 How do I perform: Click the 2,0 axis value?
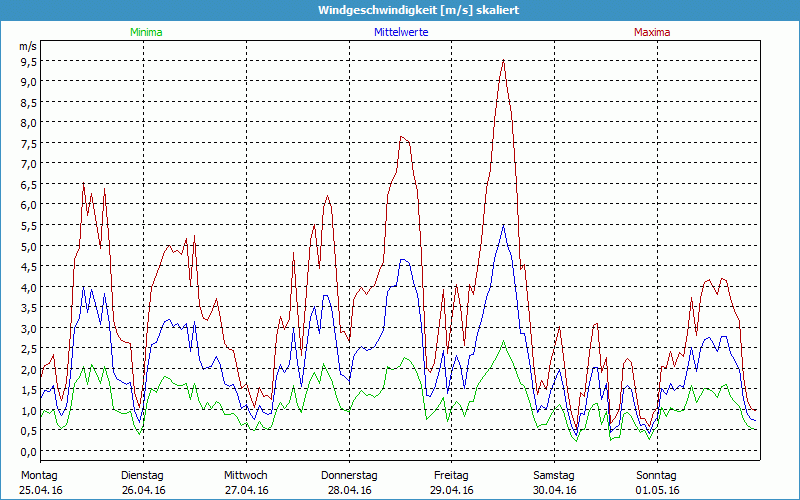pos(28,369)
